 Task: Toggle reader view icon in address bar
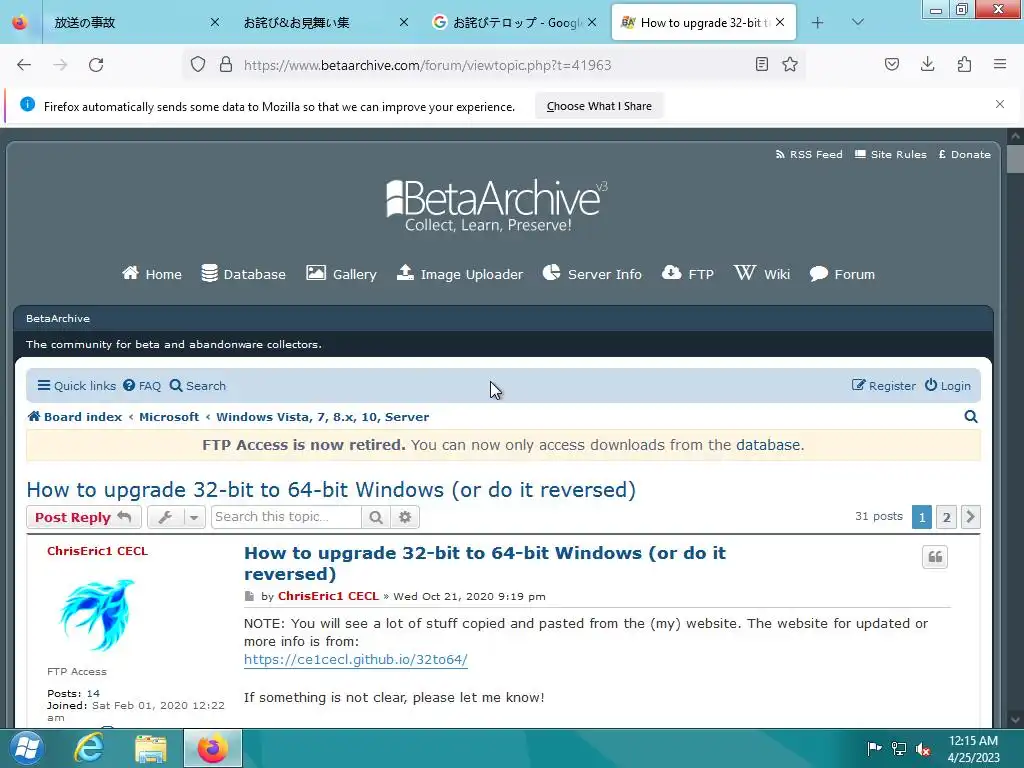761,64
